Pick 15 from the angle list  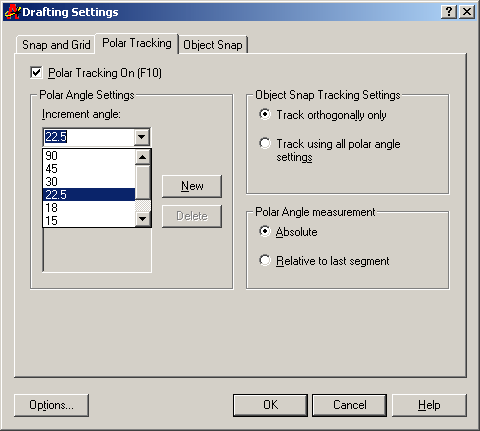(89, 221)
